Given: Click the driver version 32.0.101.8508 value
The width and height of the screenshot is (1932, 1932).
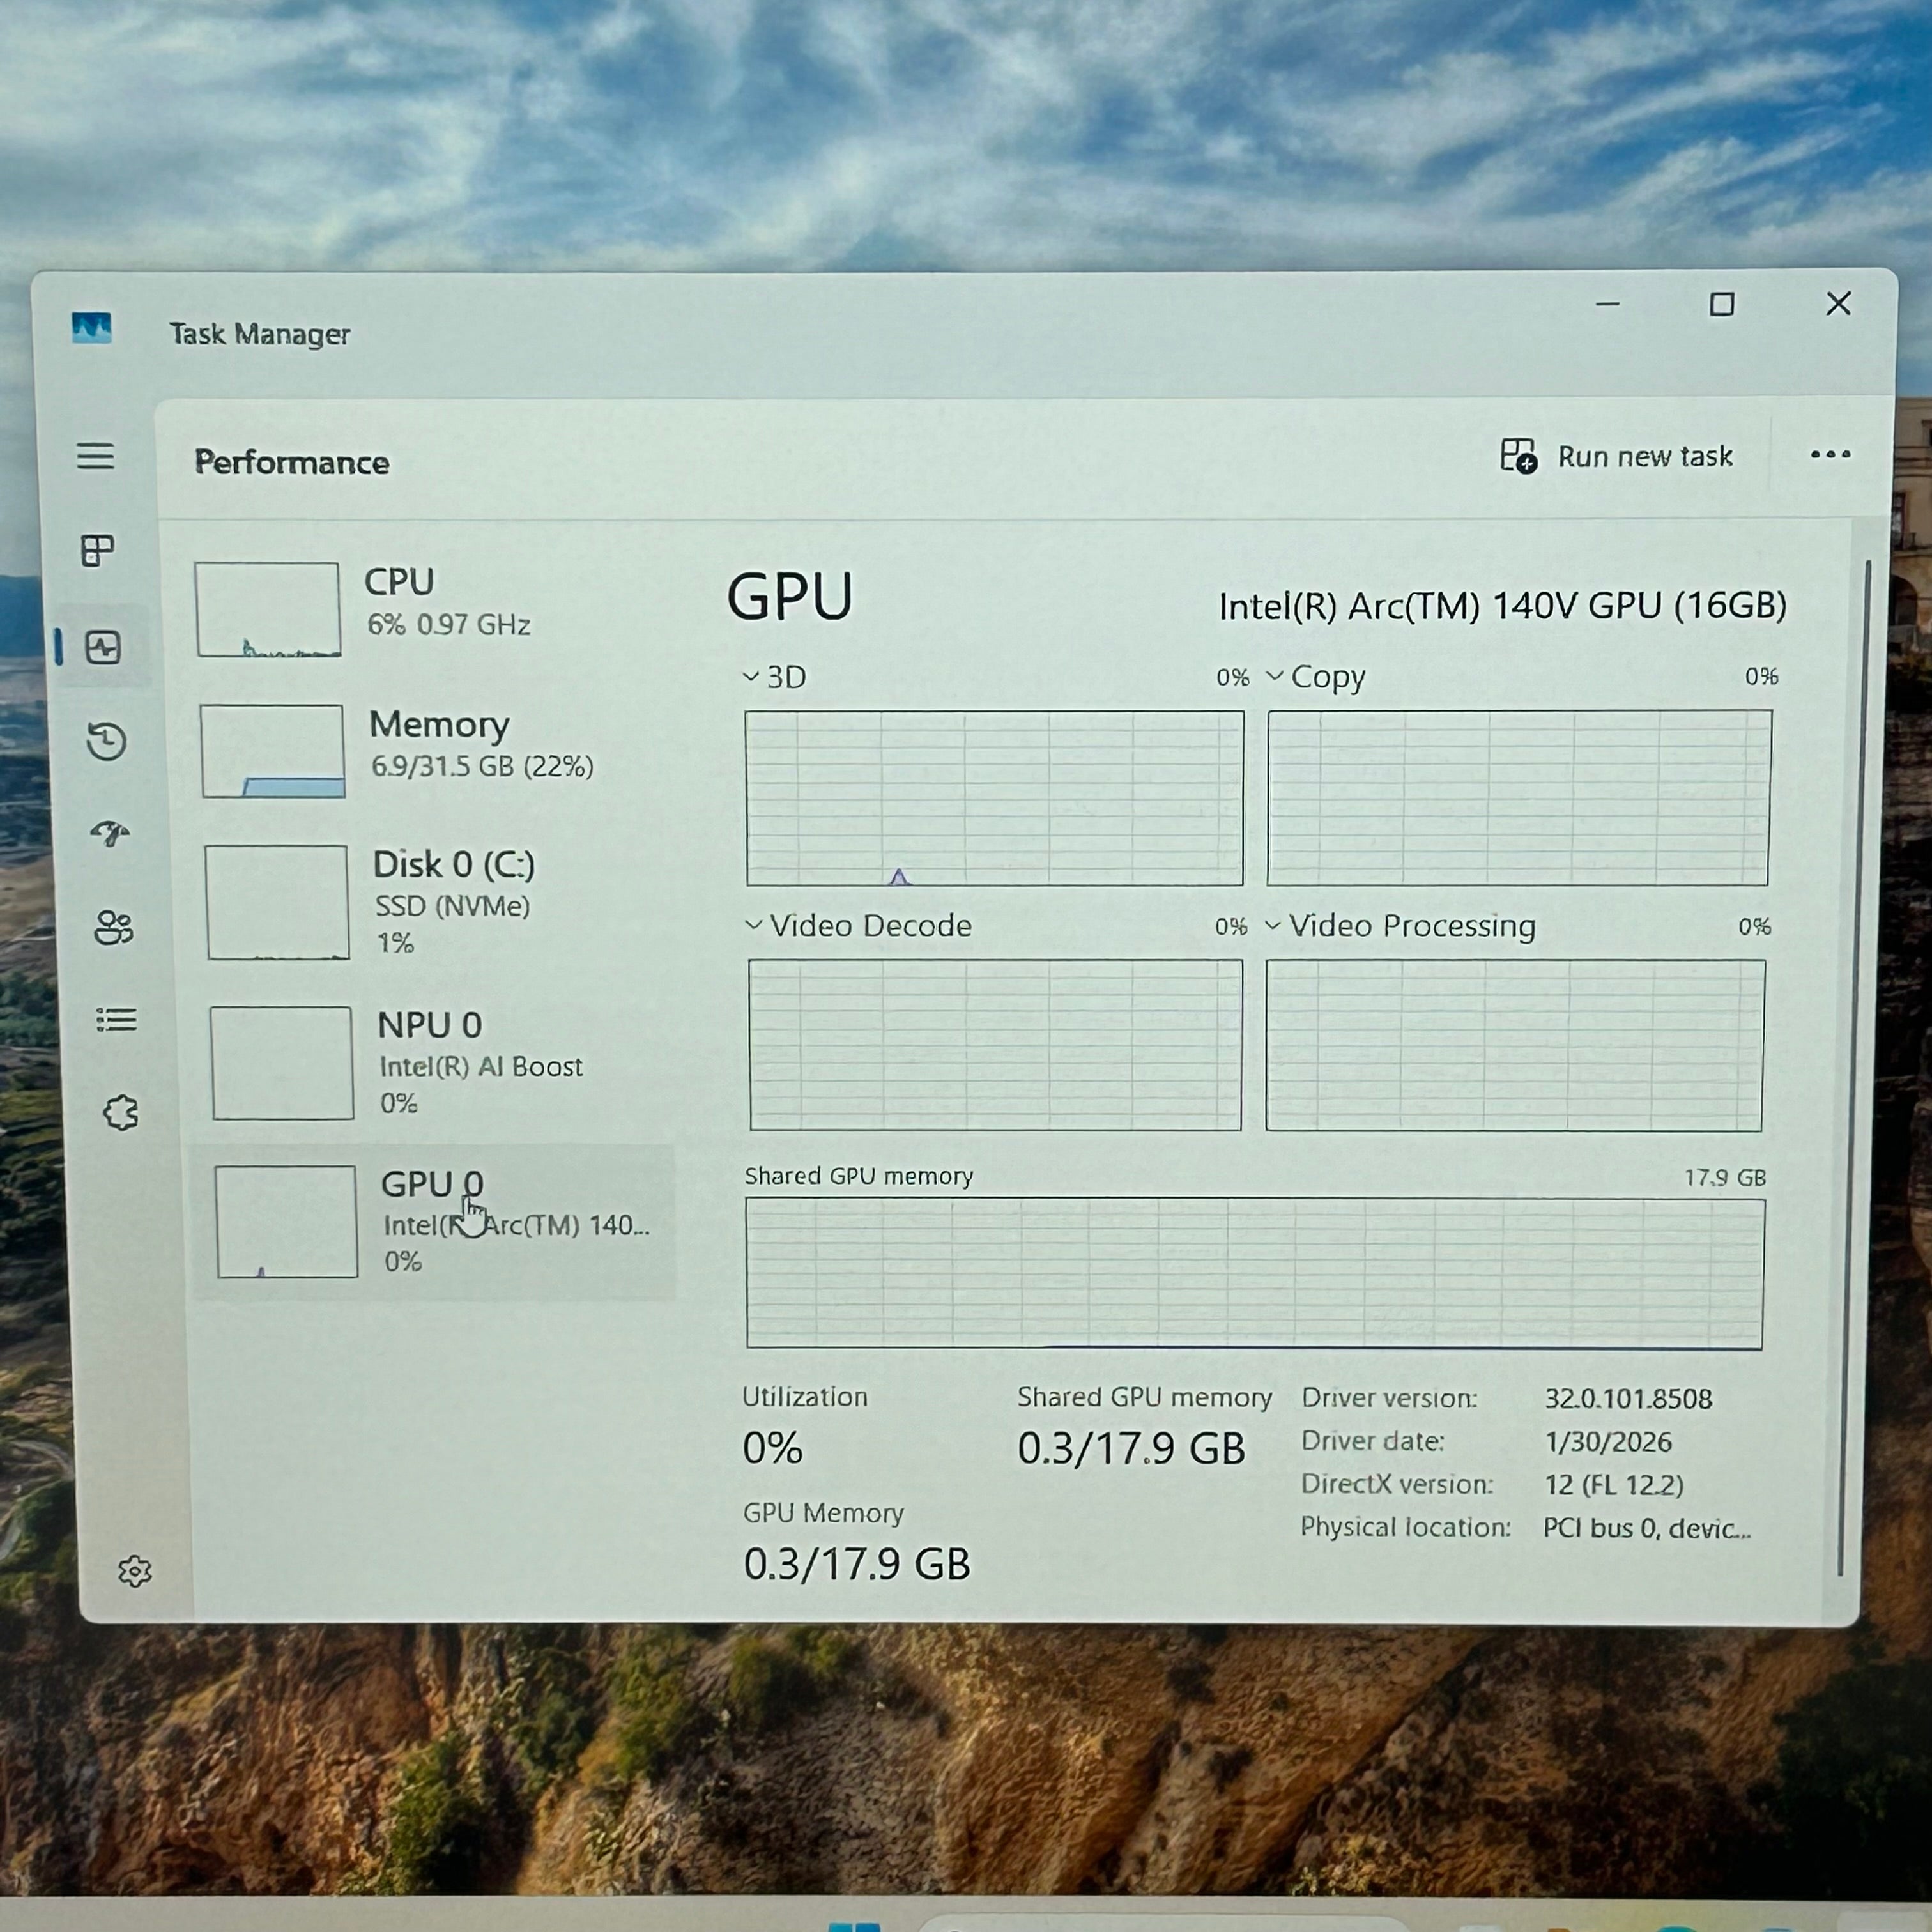Looking at the screenshot, I should coord(1628,1398).
